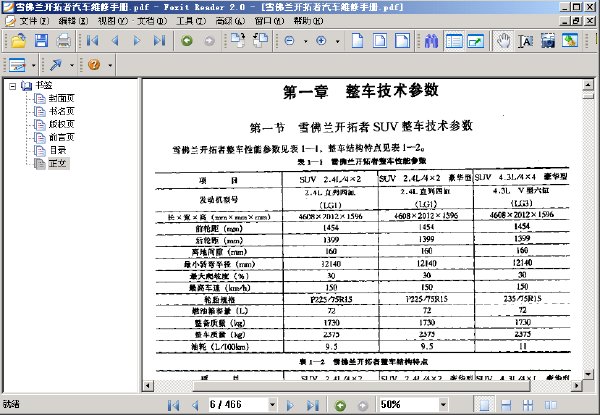Open the 窗口 menu
Image resolution: width=600 pixels, height=415 pixels.
click(269, 21)
